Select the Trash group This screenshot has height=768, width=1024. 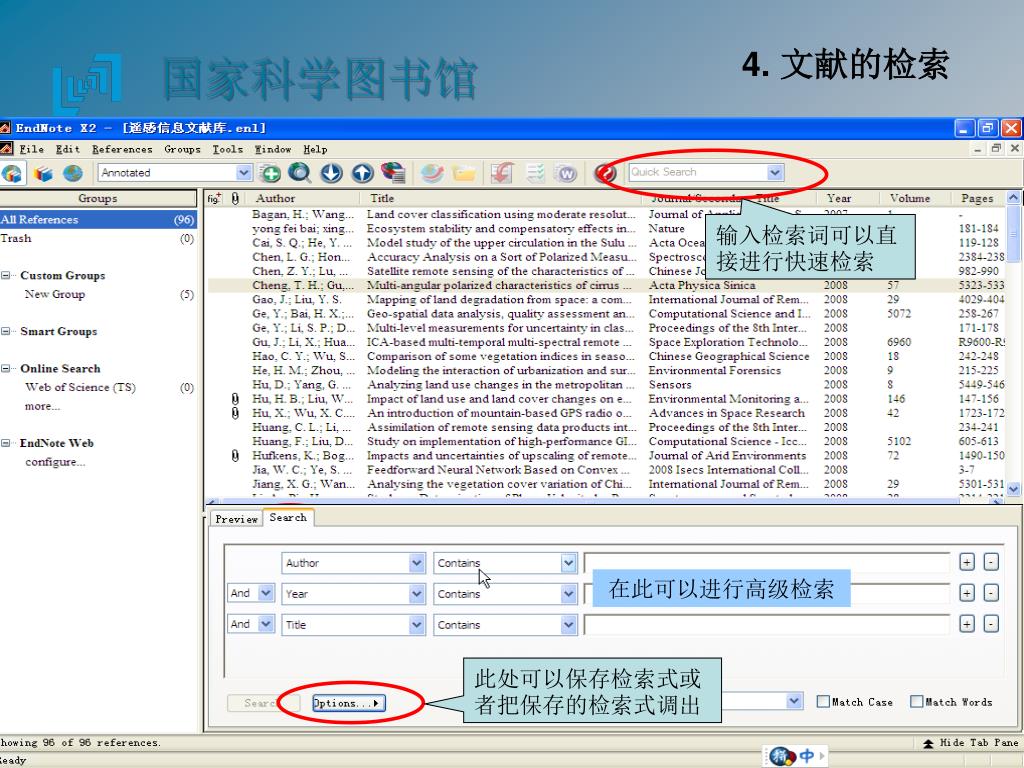click(x=98, y=238)
